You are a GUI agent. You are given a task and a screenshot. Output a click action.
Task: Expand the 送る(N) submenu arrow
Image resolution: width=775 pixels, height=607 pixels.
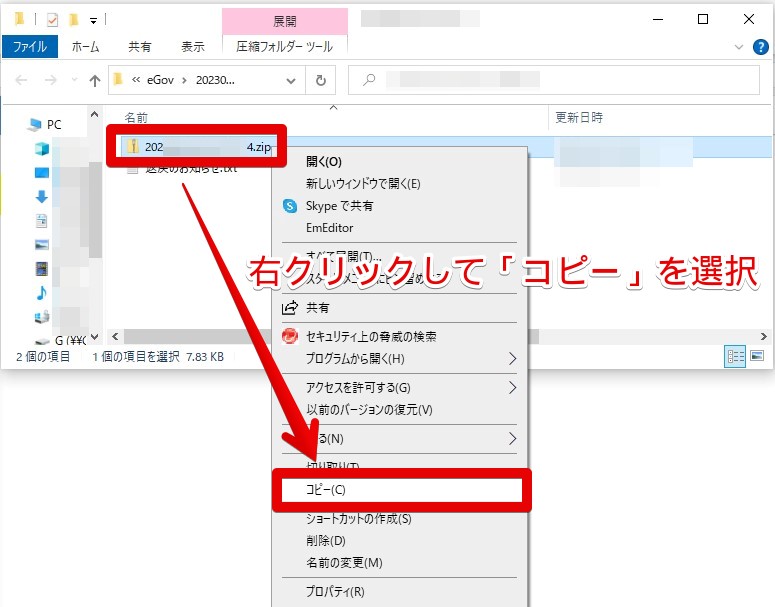point(513,438)
